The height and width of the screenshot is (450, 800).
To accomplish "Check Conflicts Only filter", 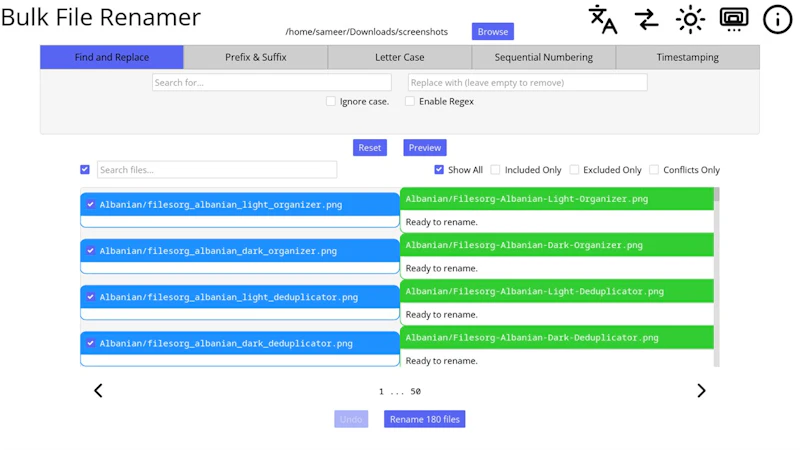I will [x=654, y=169].
